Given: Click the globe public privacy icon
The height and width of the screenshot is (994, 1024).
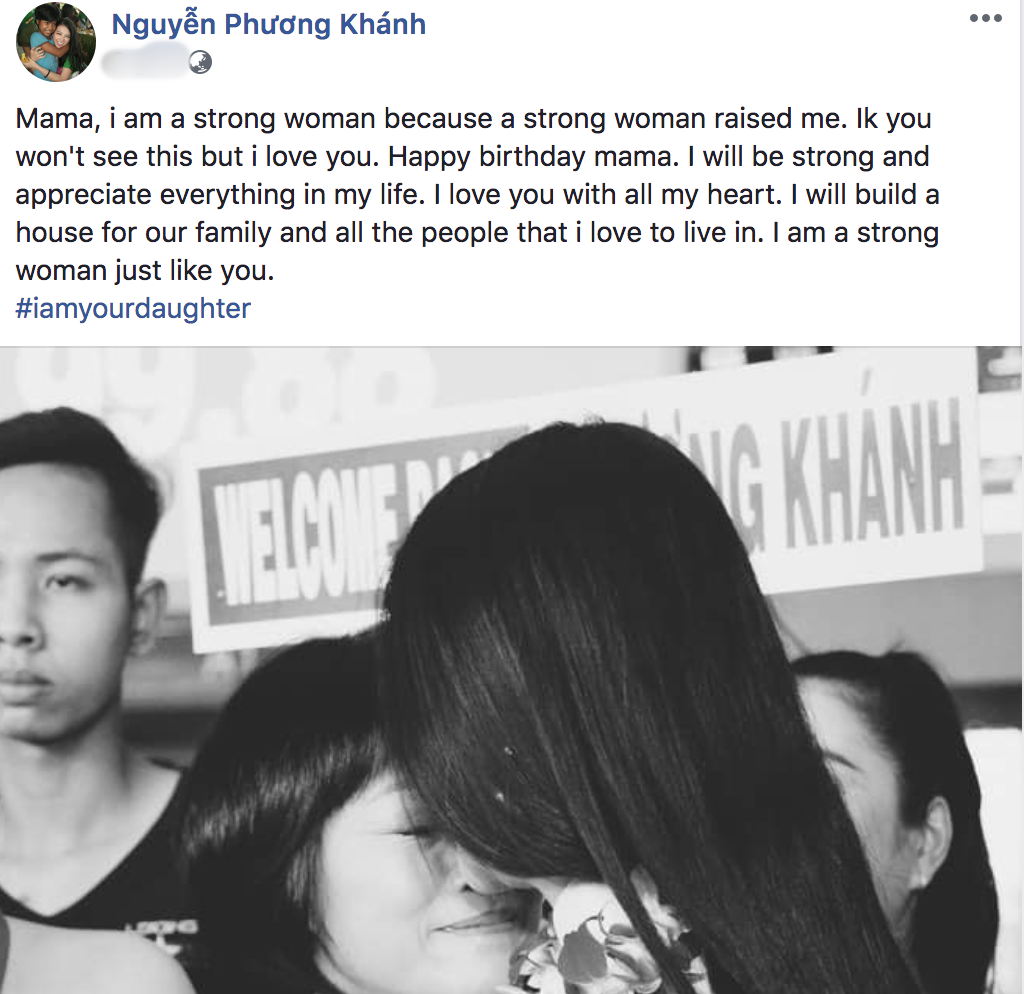Looking at the screenshot, I should pyautogui.click(x=200, y=63).
